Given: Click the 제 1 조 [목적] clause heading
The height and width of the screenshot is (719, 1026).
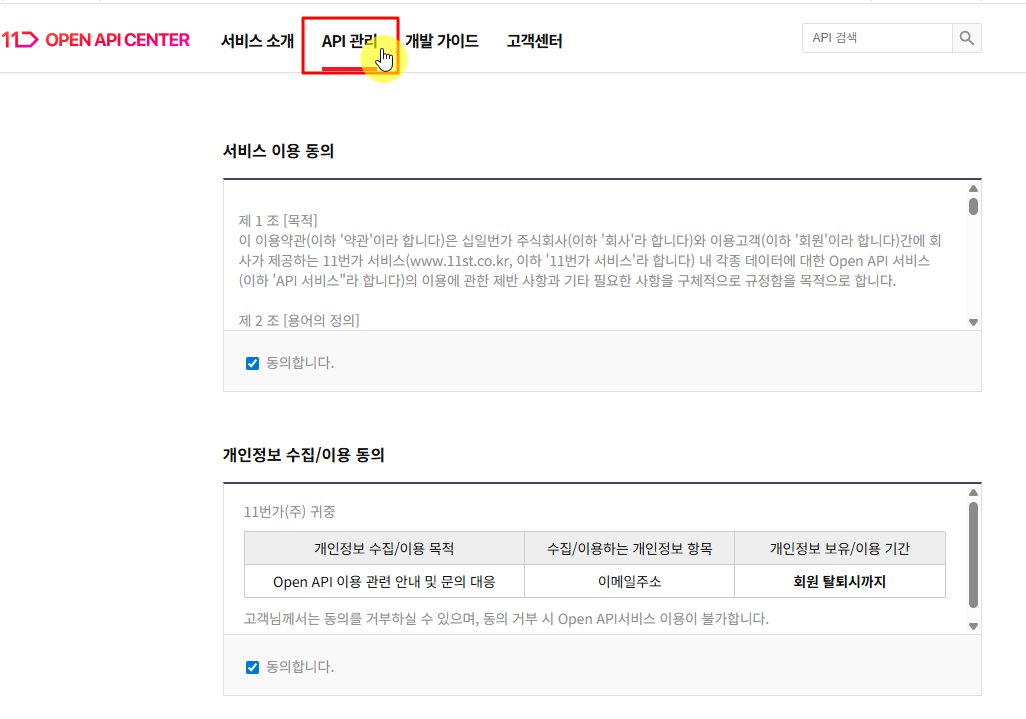Looking at the screenshot, I should 278,220.
